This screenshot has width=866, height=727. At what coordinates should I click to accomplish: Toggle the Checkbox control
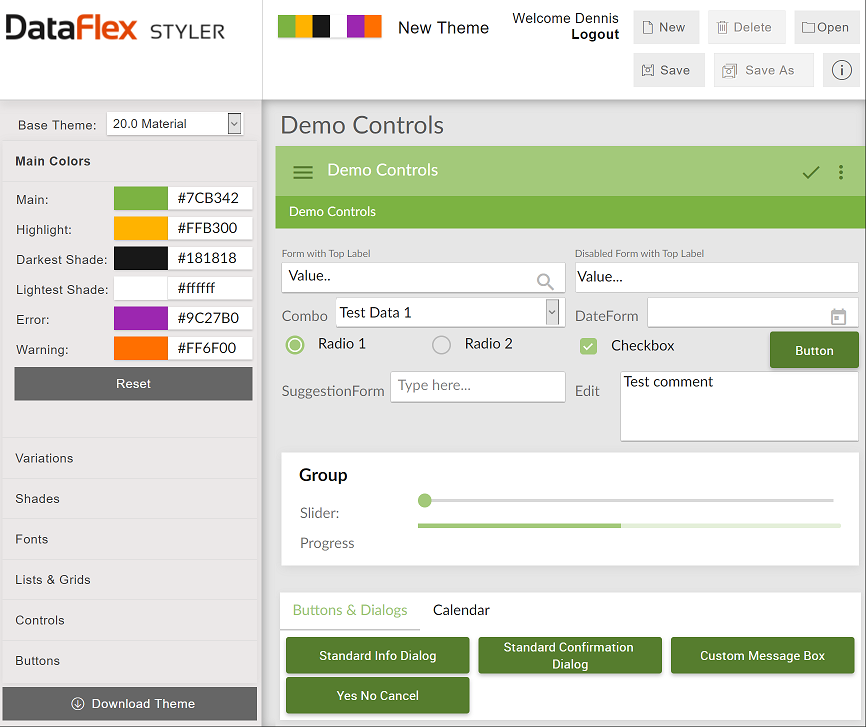[x=588, y=346]
